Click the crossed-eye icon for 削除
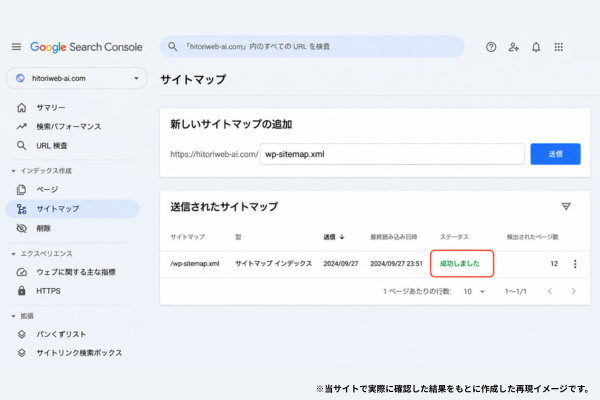Viewport: 600px width, 400px height. point(21,229)
